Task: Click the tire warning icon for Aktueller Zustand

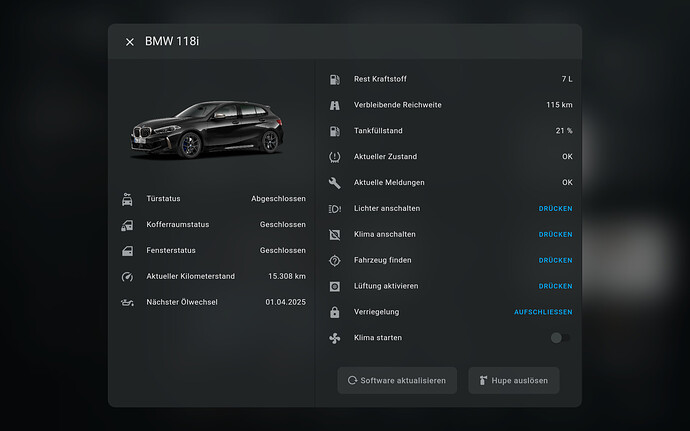Action: 334,157
